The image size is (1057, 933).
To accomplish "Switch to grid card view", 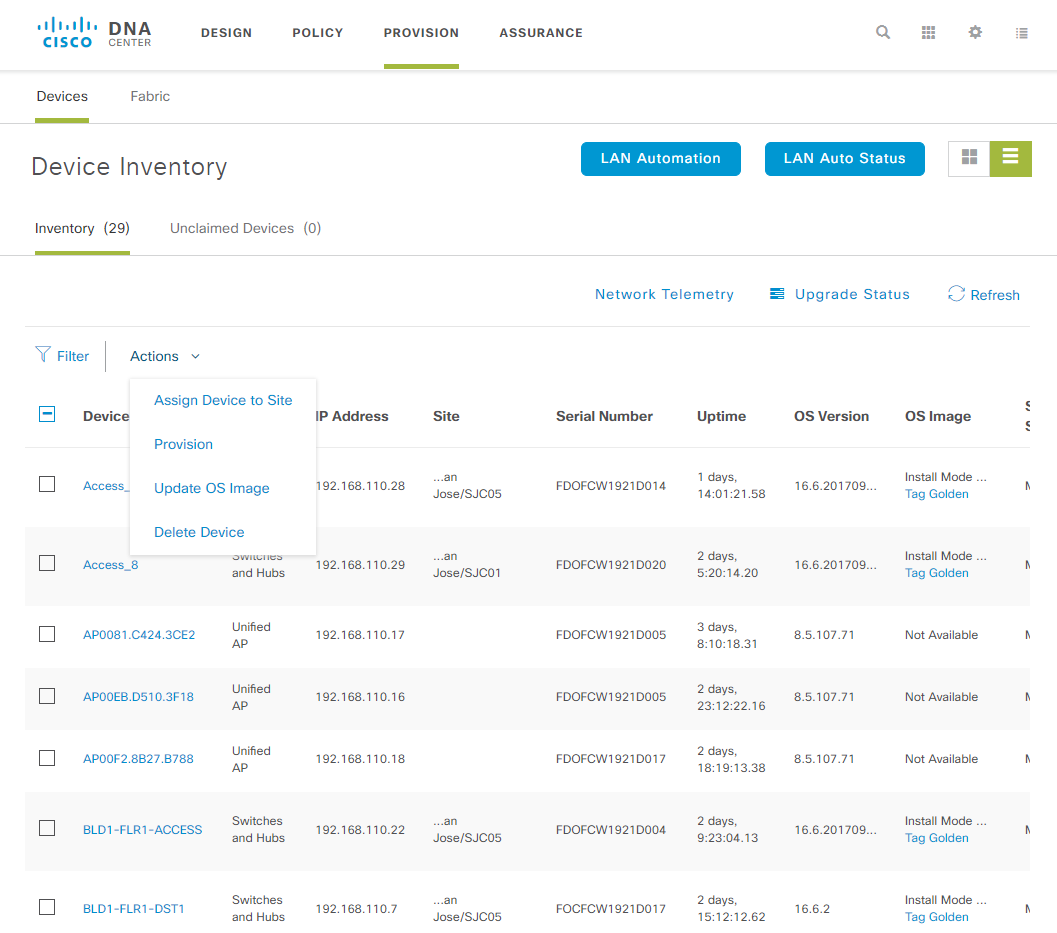I will pyautogui.click(x=969, y=158).
